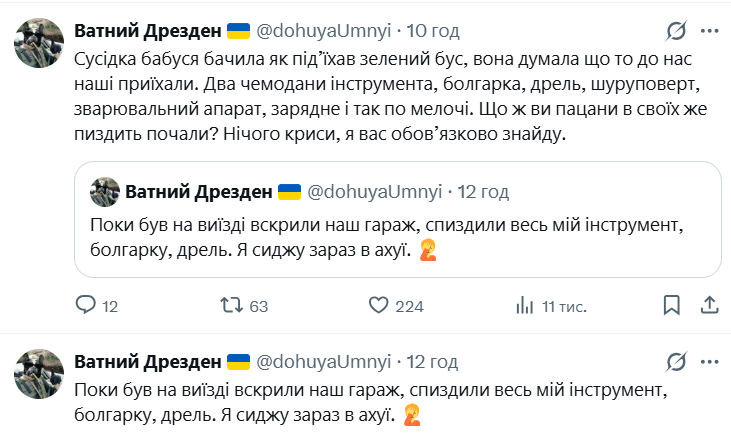The width and height of the screenshot is (731, 439).
Task: Open Grok explanation for the bottom post
Action: pos(676,361)
